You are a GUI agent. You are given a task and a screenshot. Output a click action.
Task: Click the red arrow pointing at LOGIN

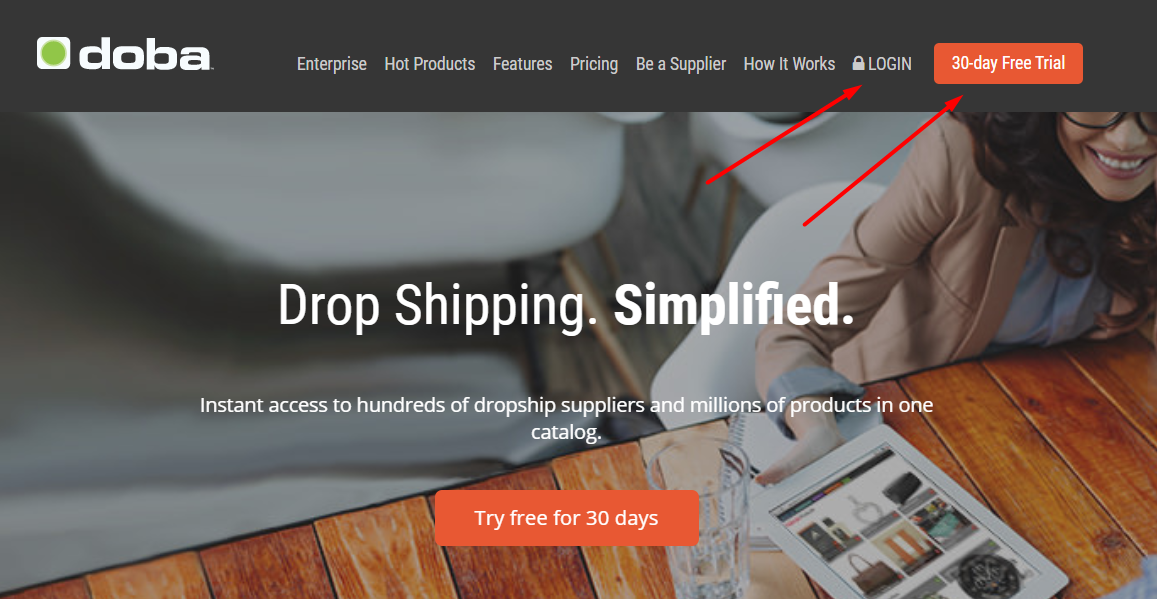click(x=783, y=134)
